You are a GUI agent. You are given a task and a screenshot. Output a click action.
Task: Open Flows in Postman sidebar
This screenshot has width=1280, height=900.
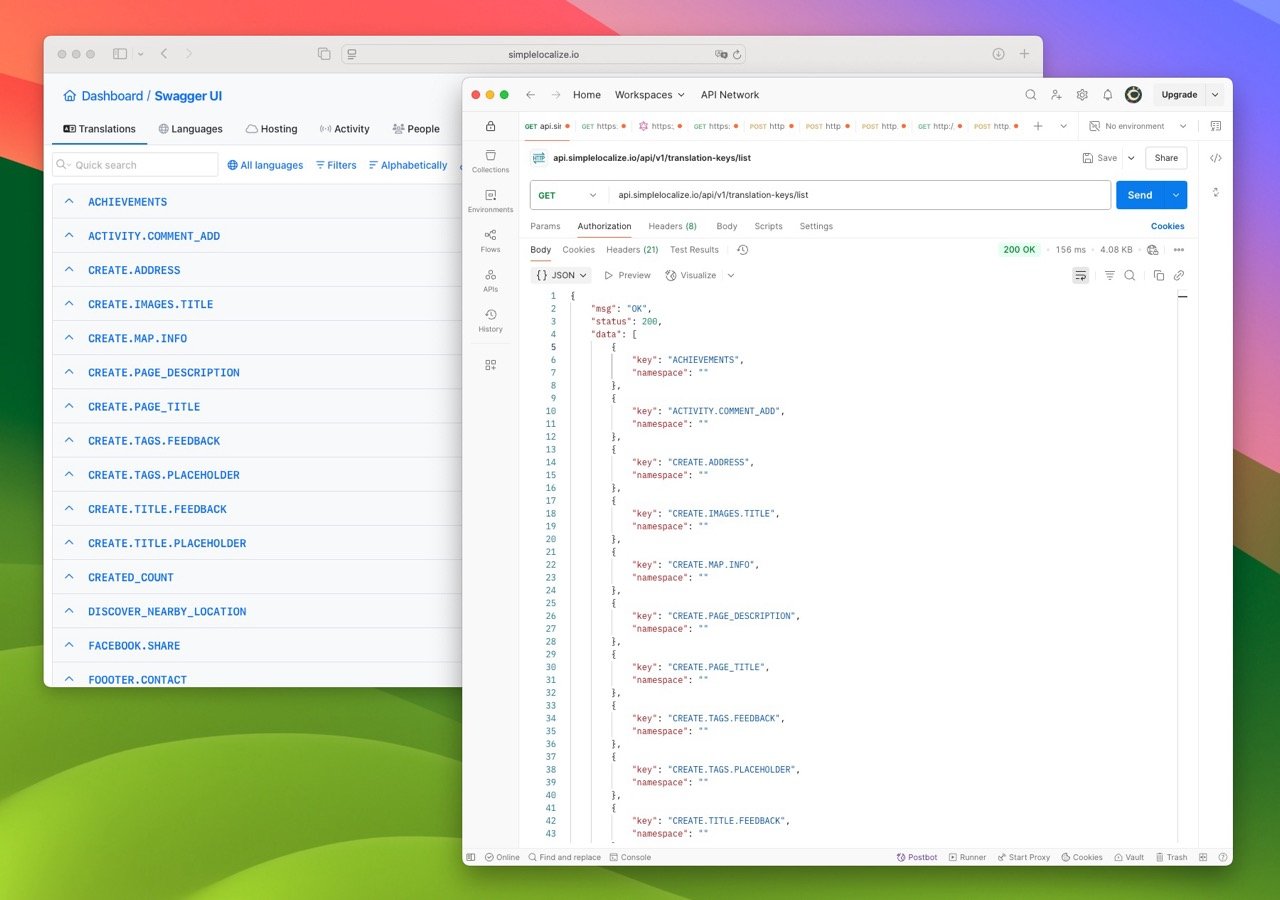pyautogui.click(x=490, y=240)
